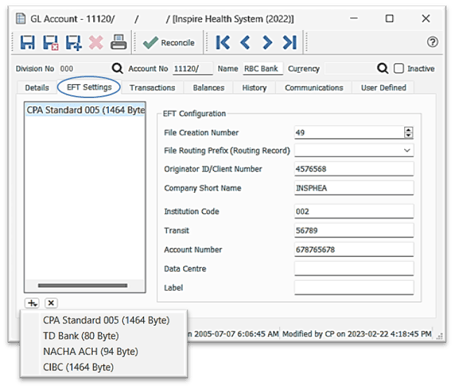The image size is (454, 388).
Task: Click the Modified by CP status text
Action: click(x=357, y=334)
